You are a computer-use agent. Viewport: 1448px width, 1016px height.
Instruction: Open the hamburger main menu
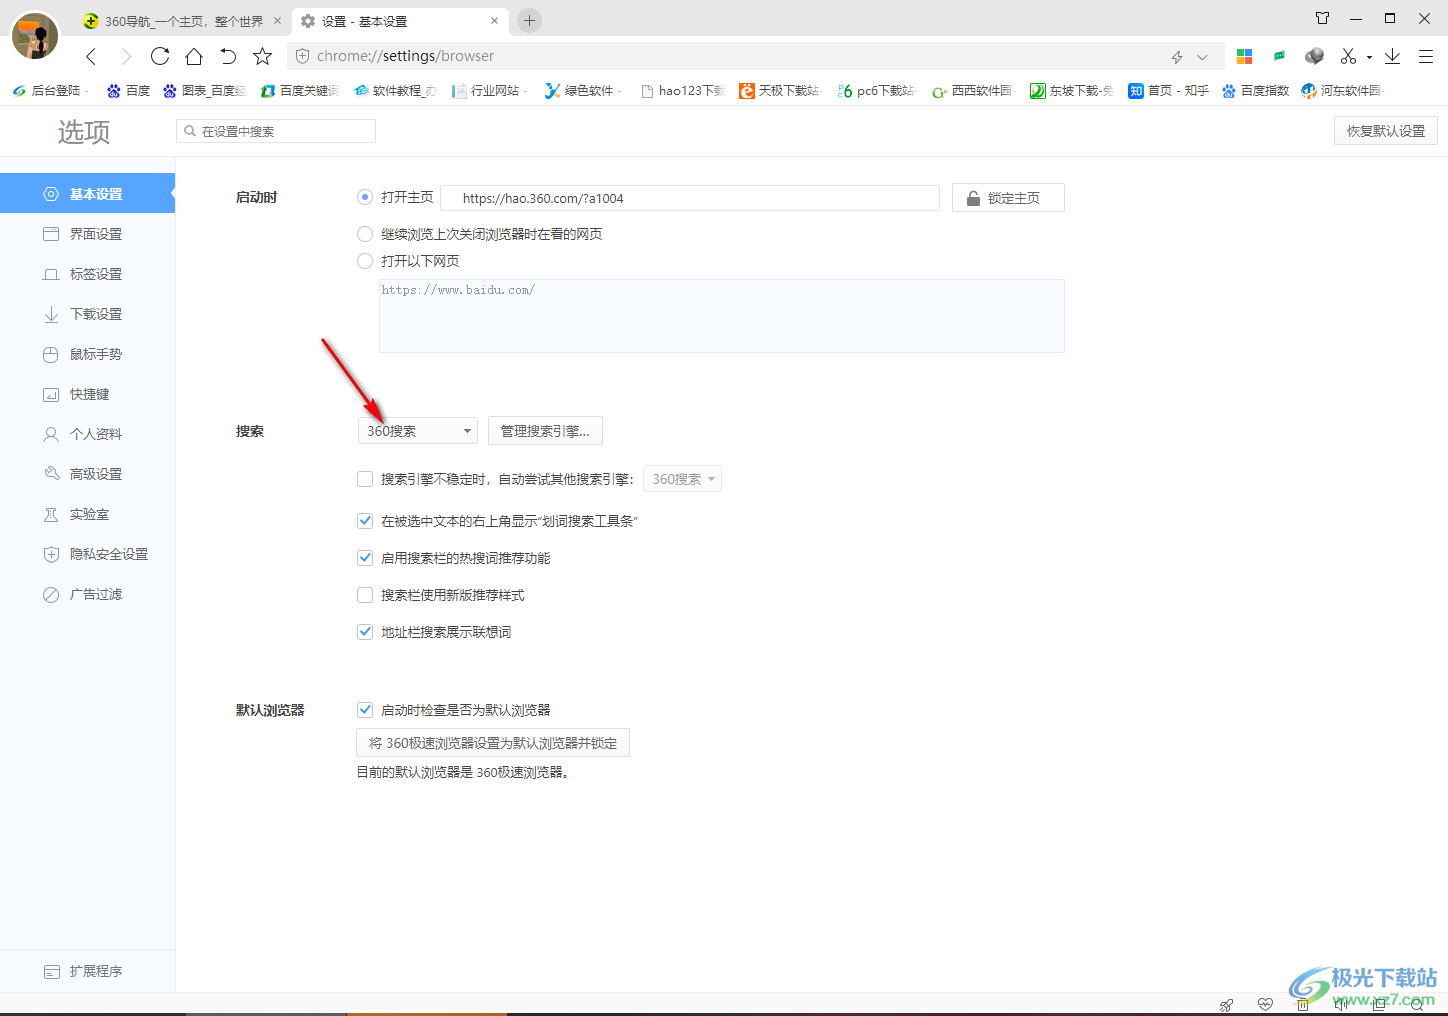click(1426, 57)
